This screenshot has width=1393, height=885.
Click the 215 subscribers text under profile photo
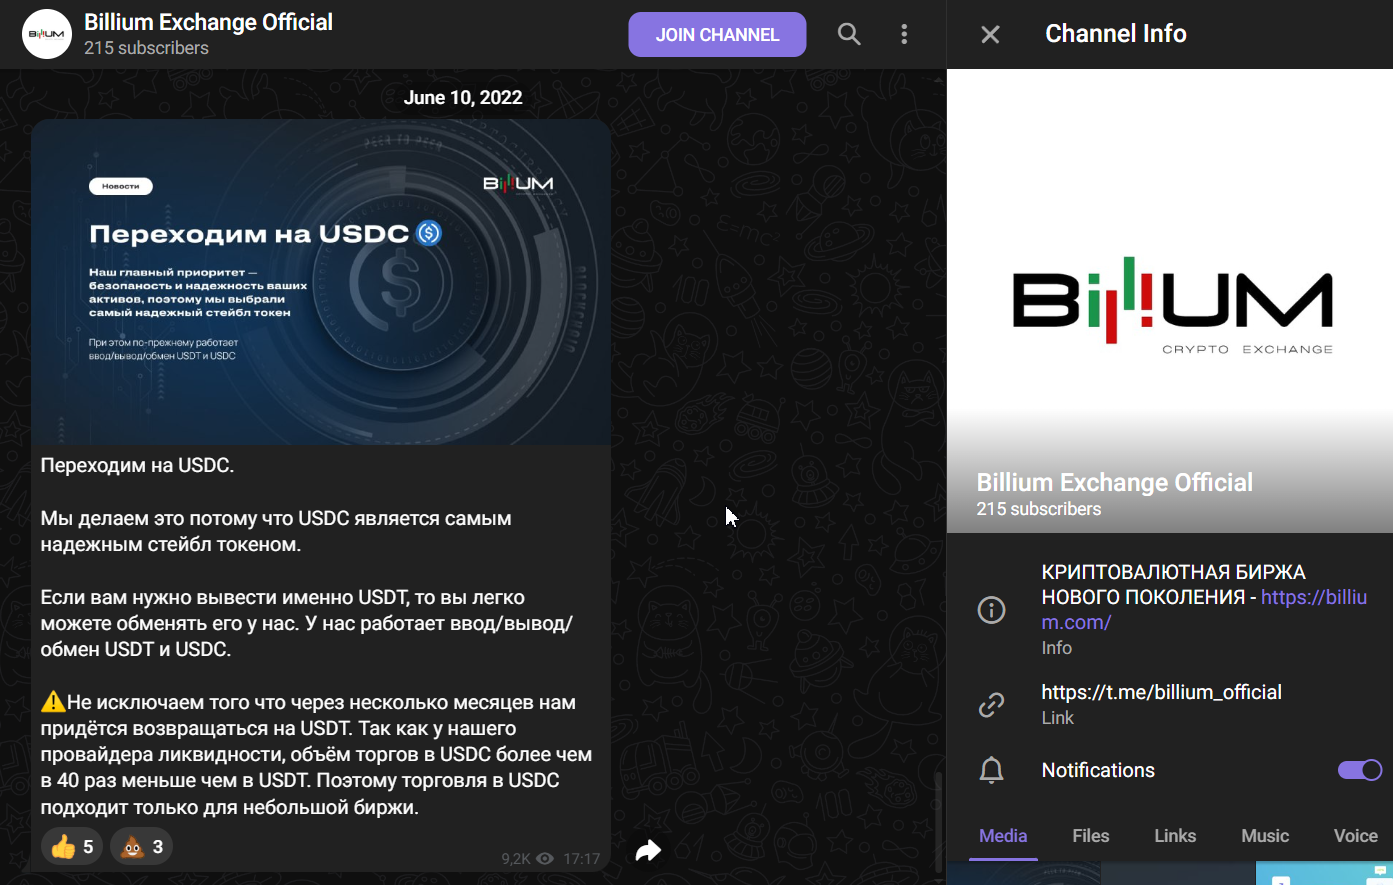point(1039,509)
